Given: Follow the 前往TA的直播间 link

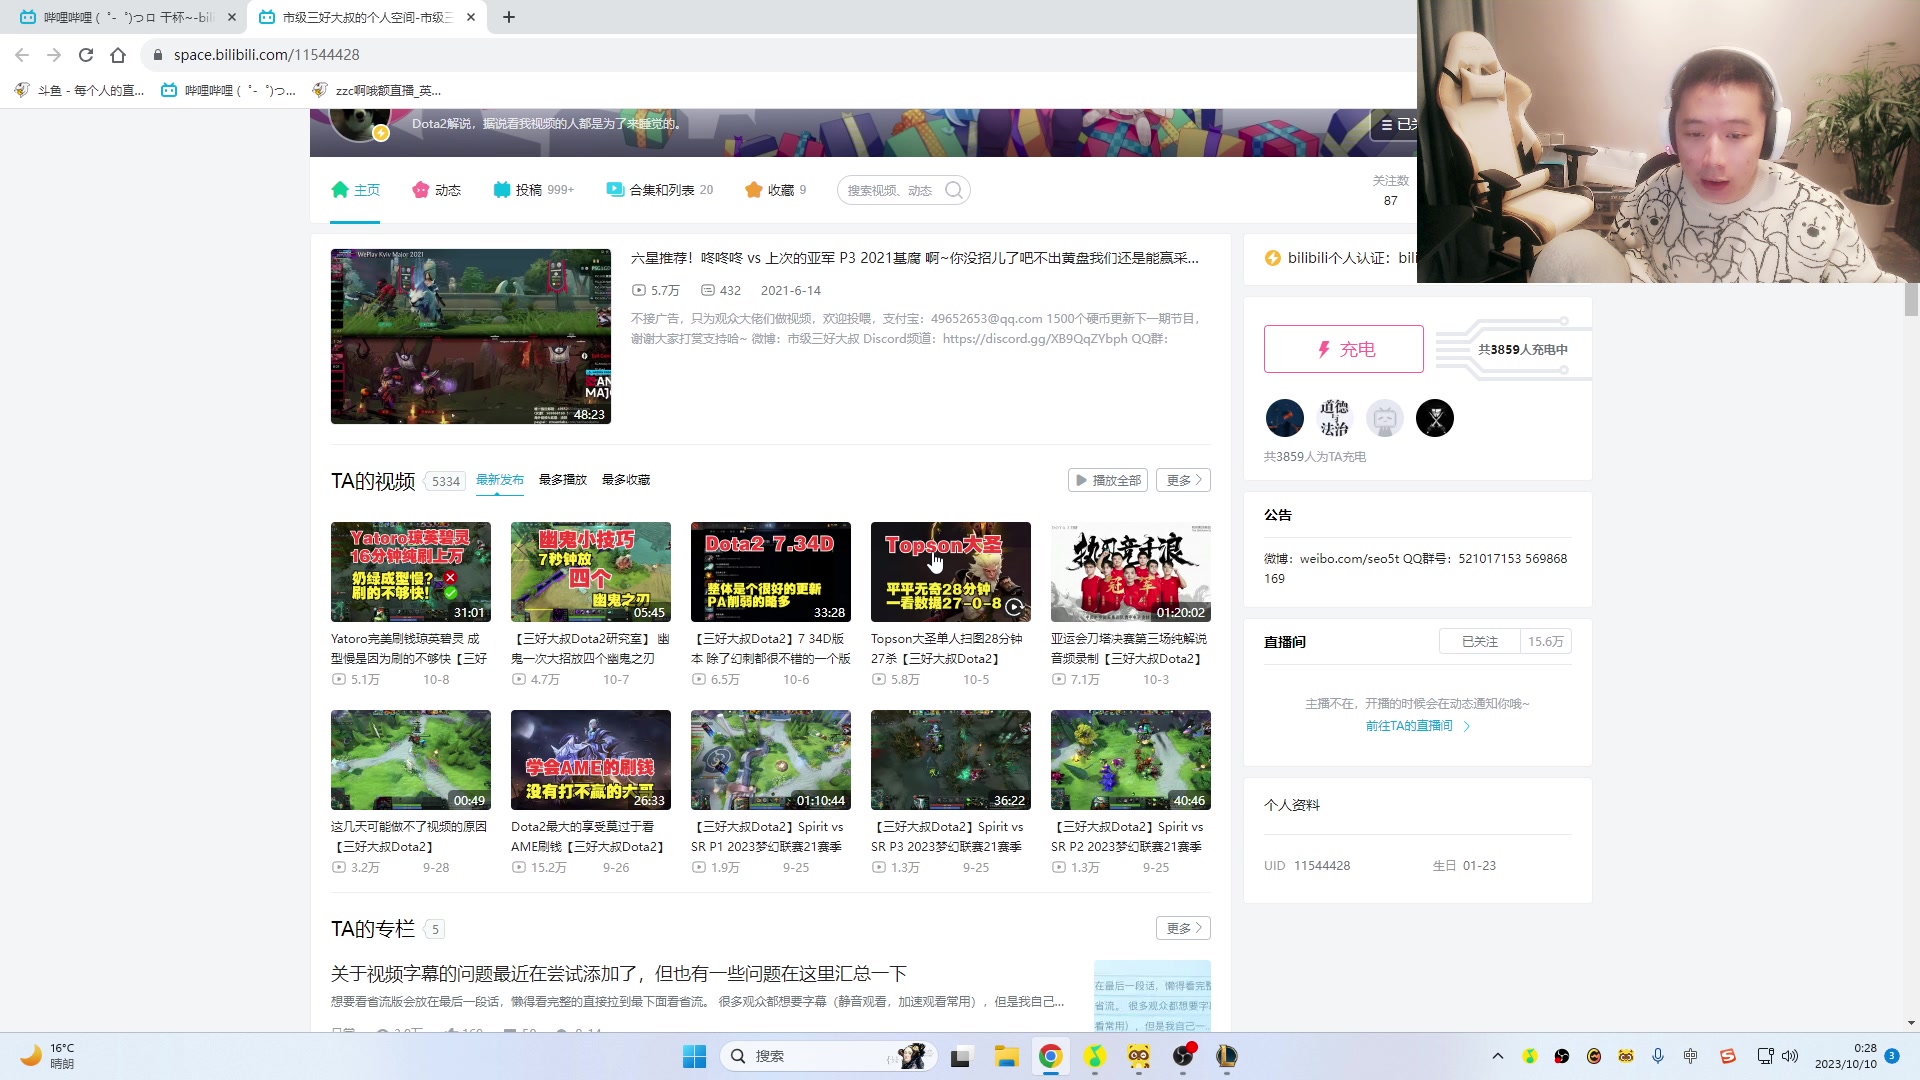Looking at the screenshot, I should 1417,726.
